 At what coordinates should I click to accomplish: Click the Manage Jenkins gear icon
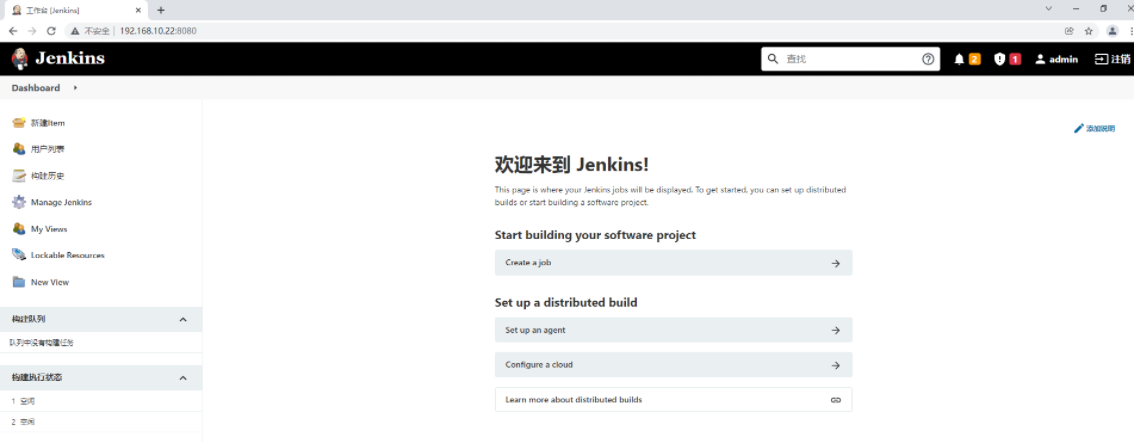pyautogui.click(x=19, y=202)
